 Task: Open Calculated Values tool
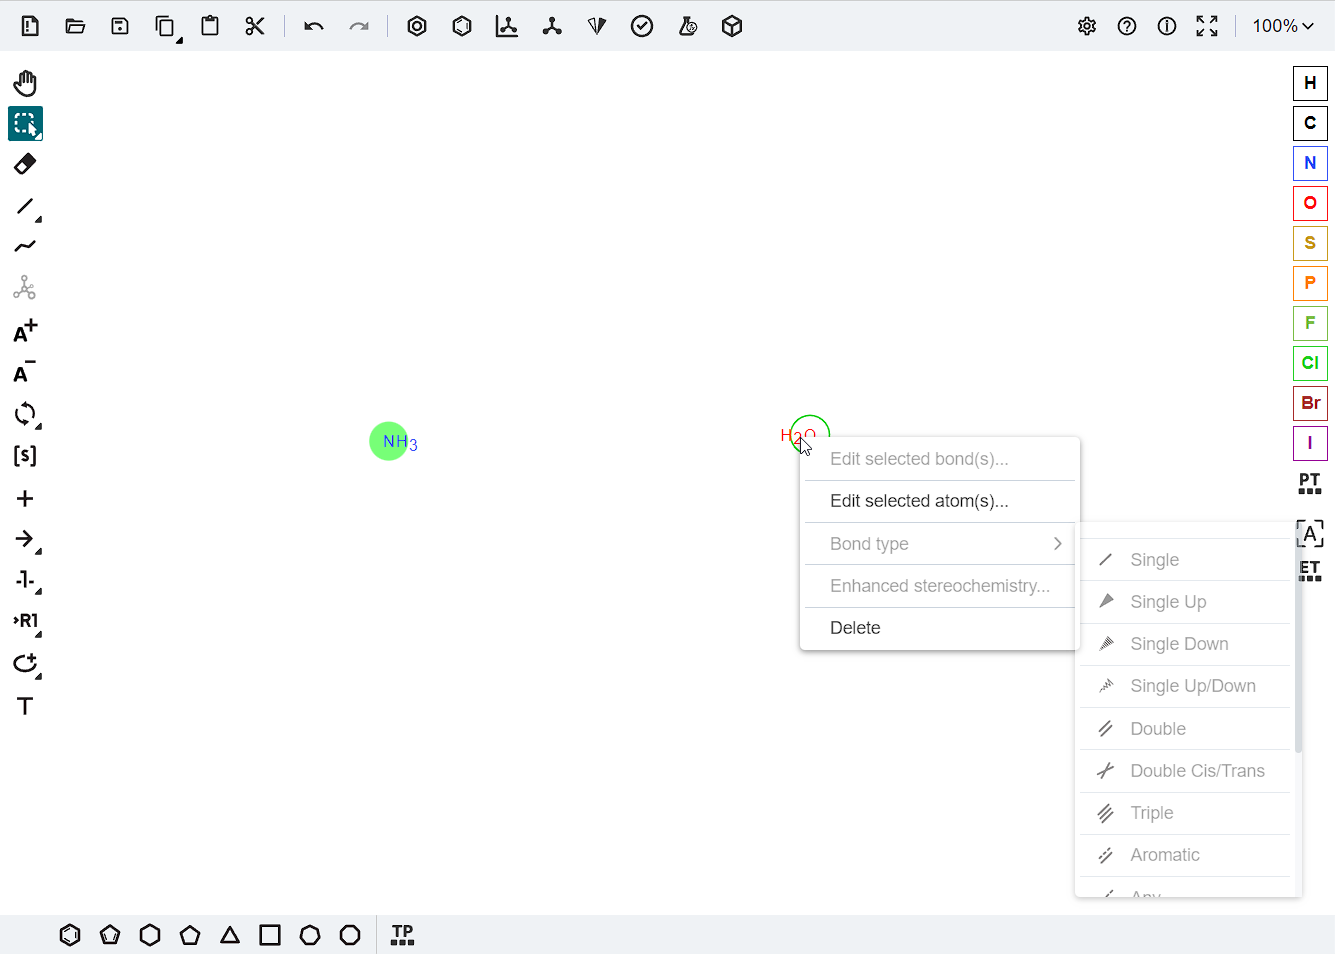click(687, 27)
